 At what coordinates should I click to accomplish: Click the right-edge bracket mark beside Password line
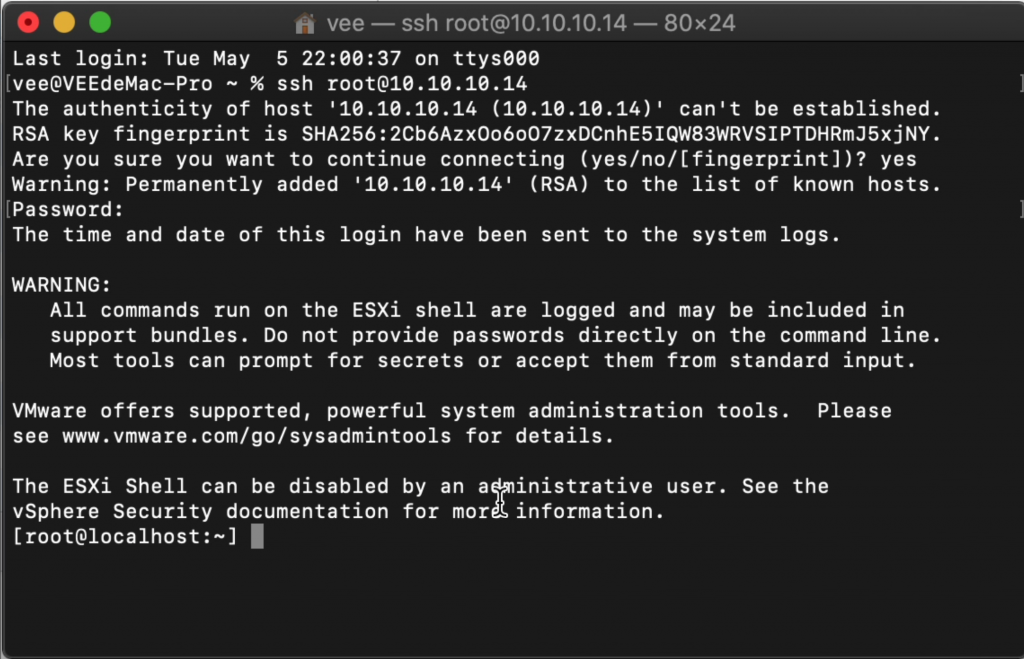1021,209
